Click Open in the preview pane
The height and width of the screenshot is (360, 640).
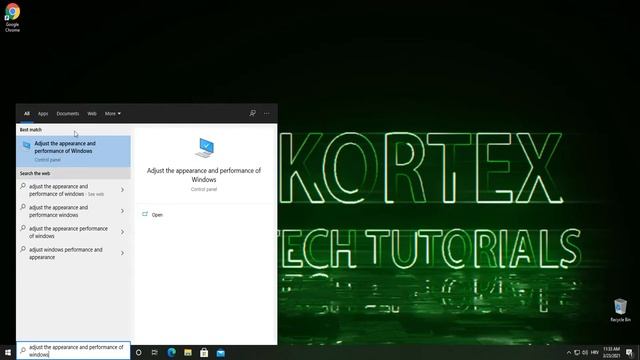coord(157,215)
